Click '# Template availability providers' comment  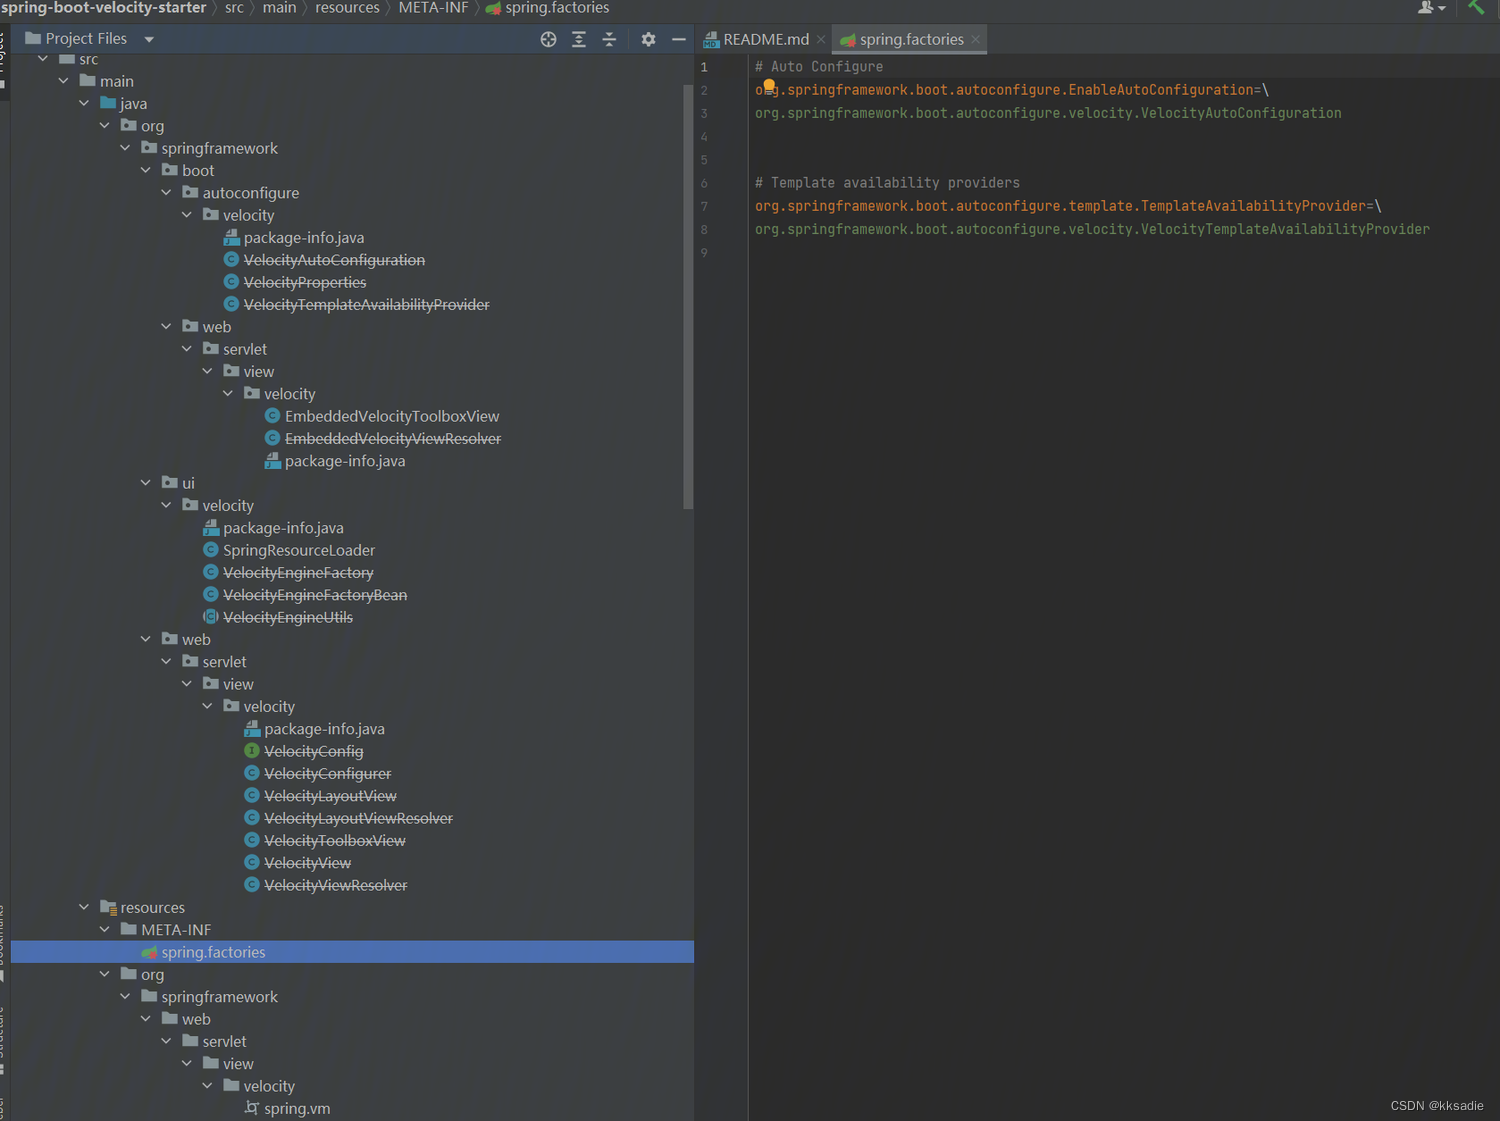[887, 182]
